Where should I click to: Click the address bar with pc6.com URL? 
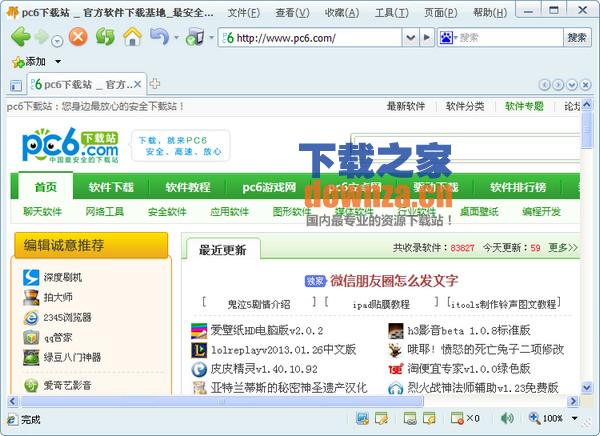coord(310,38)
